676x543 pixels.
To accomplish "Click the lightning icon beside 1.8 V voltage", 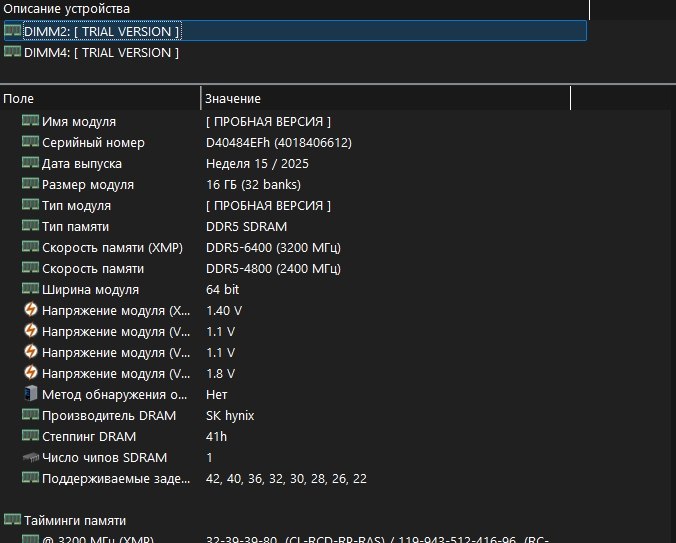I will click(31, 372).
